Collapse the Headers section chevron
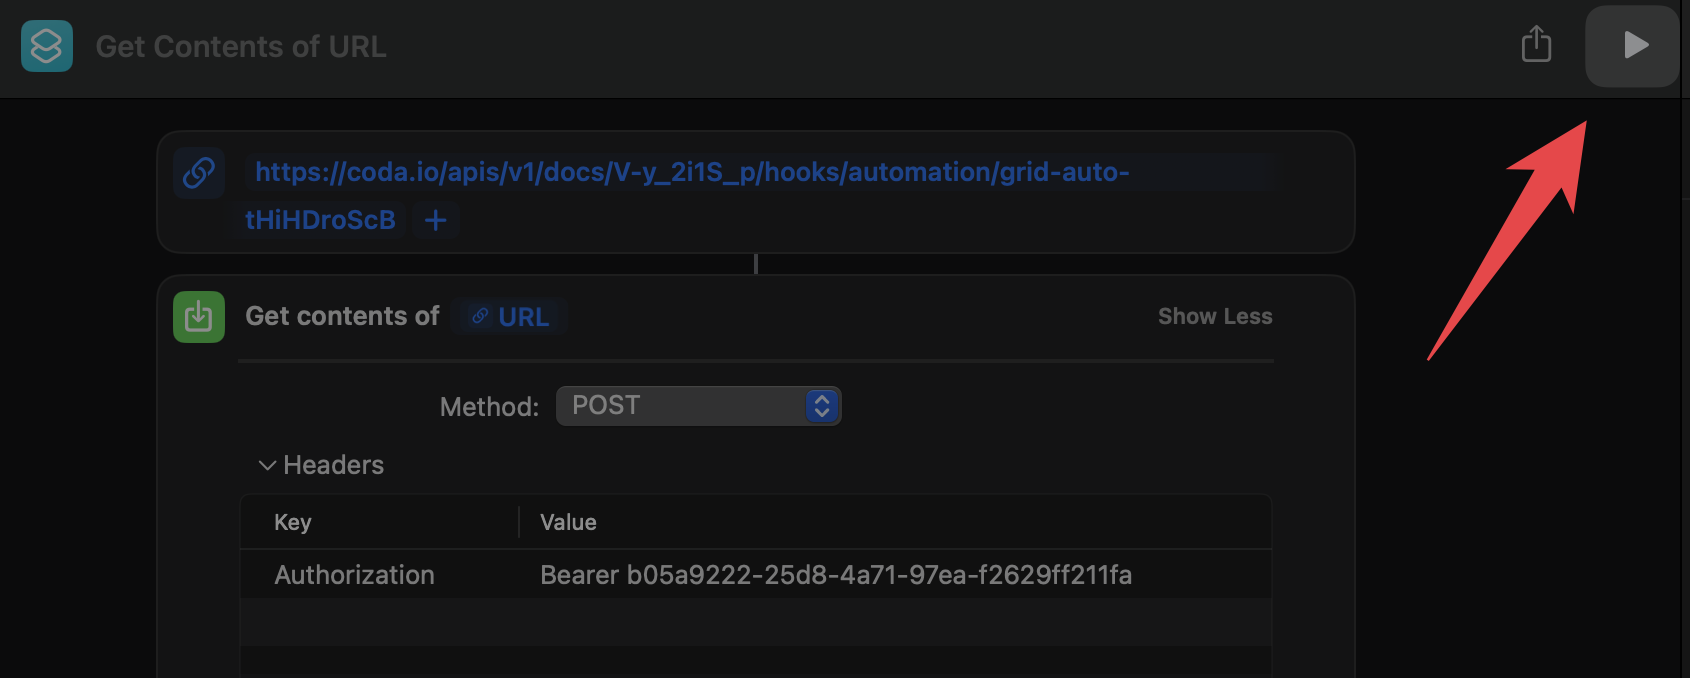 coord(267,465)
